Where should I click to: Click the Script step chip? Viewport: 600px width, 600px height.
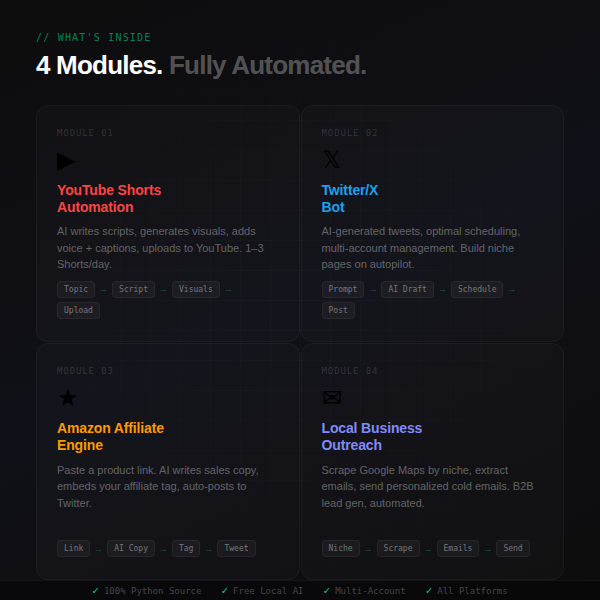point(133,289)
